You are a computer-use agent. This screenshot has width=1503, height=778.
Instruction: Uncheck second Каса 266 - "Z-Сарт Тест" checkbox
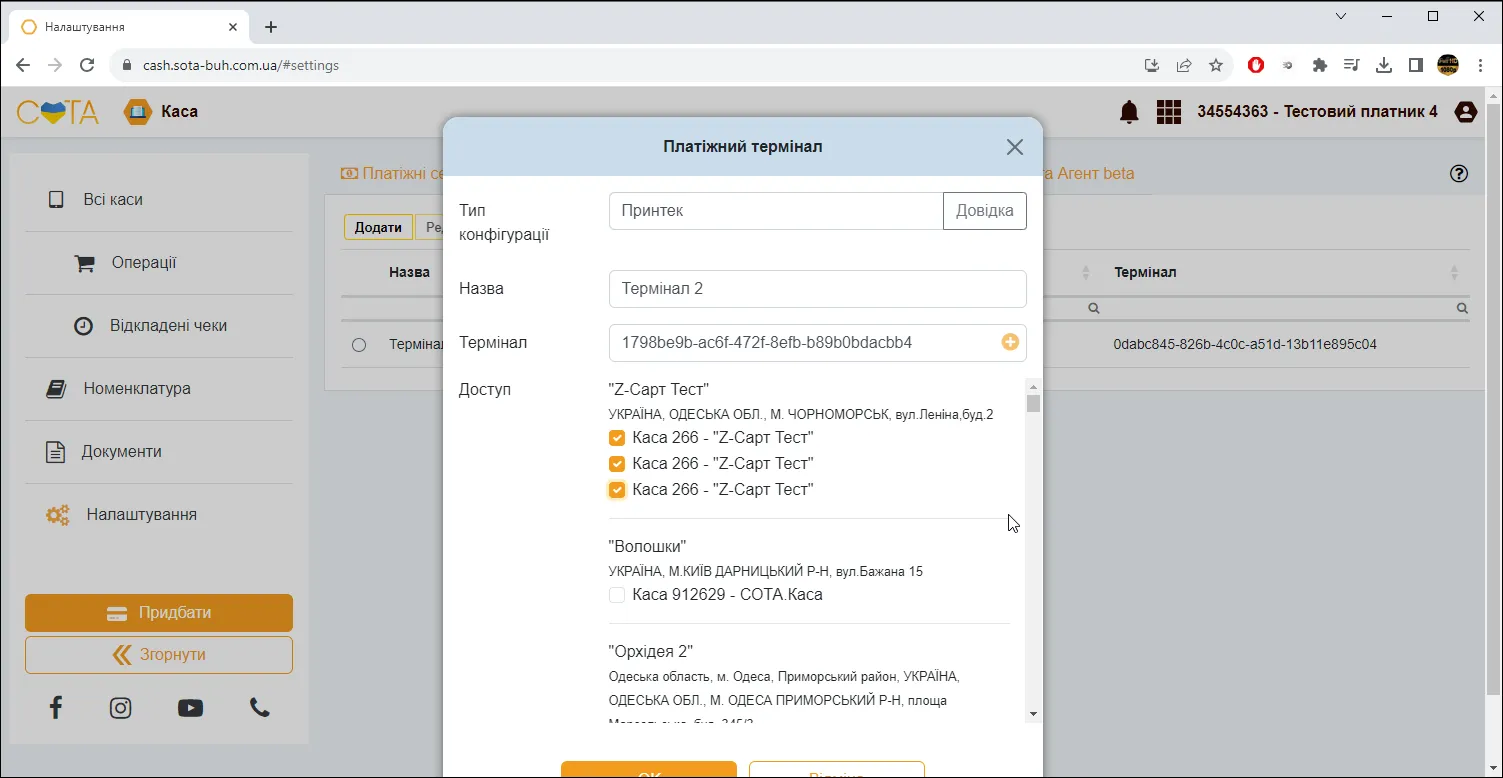tap(617, 464)
